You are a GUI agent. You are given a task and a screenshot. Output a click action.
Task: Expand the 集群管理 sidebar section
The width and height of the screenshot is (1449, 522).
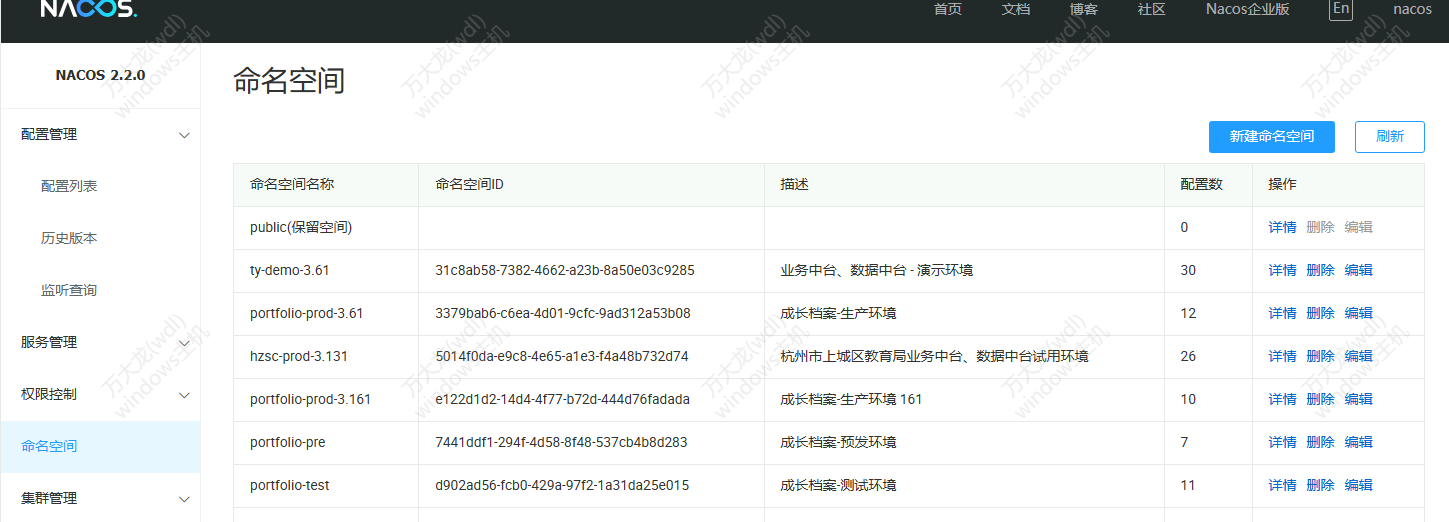[x=100, y=498]
